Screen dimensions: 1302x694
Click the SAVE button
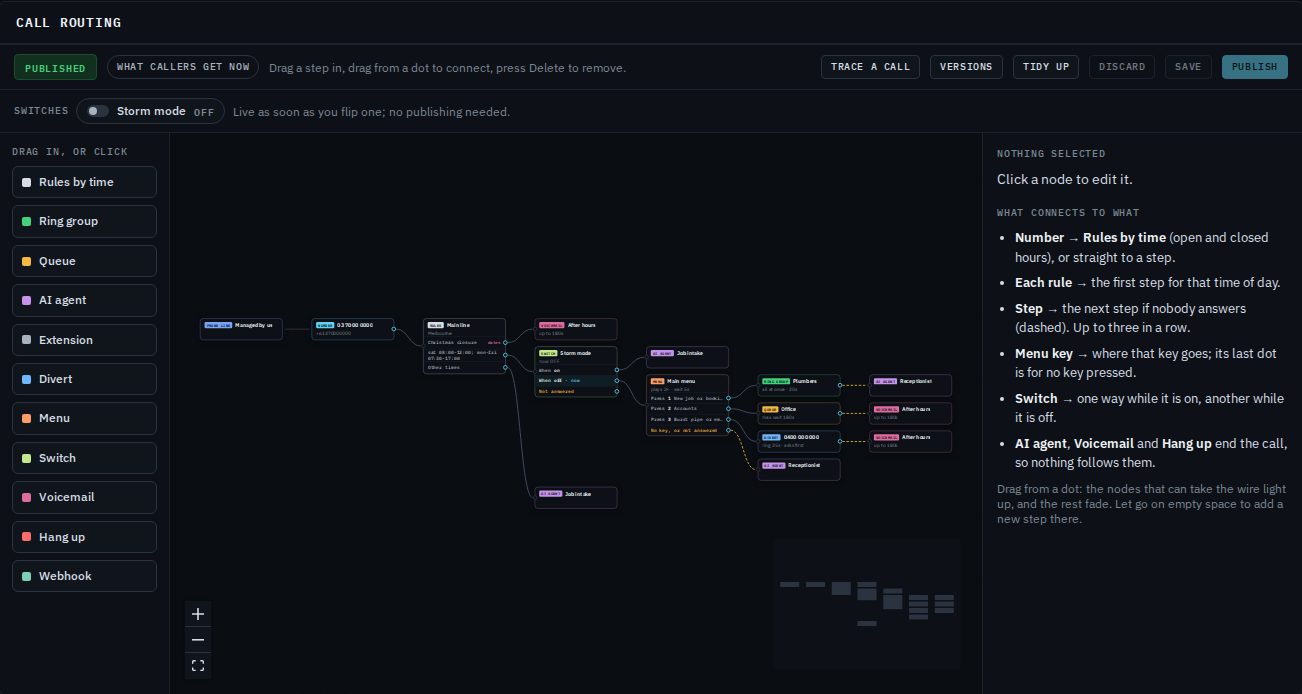[1188, 67]
